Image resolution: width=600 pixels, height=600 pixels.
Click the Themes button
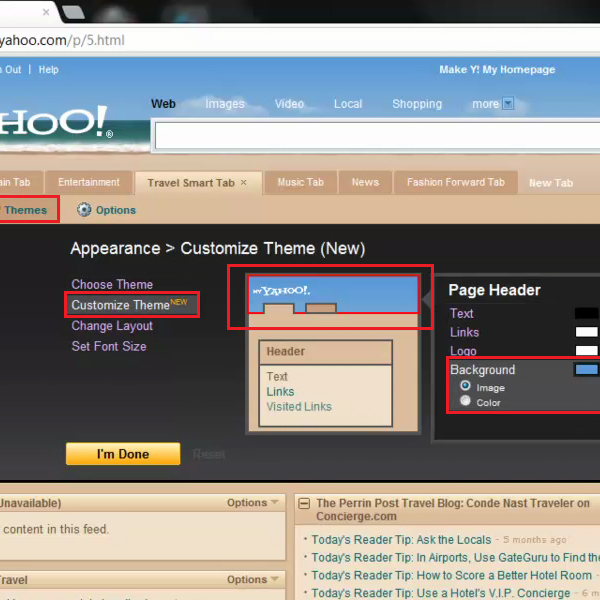25,210
